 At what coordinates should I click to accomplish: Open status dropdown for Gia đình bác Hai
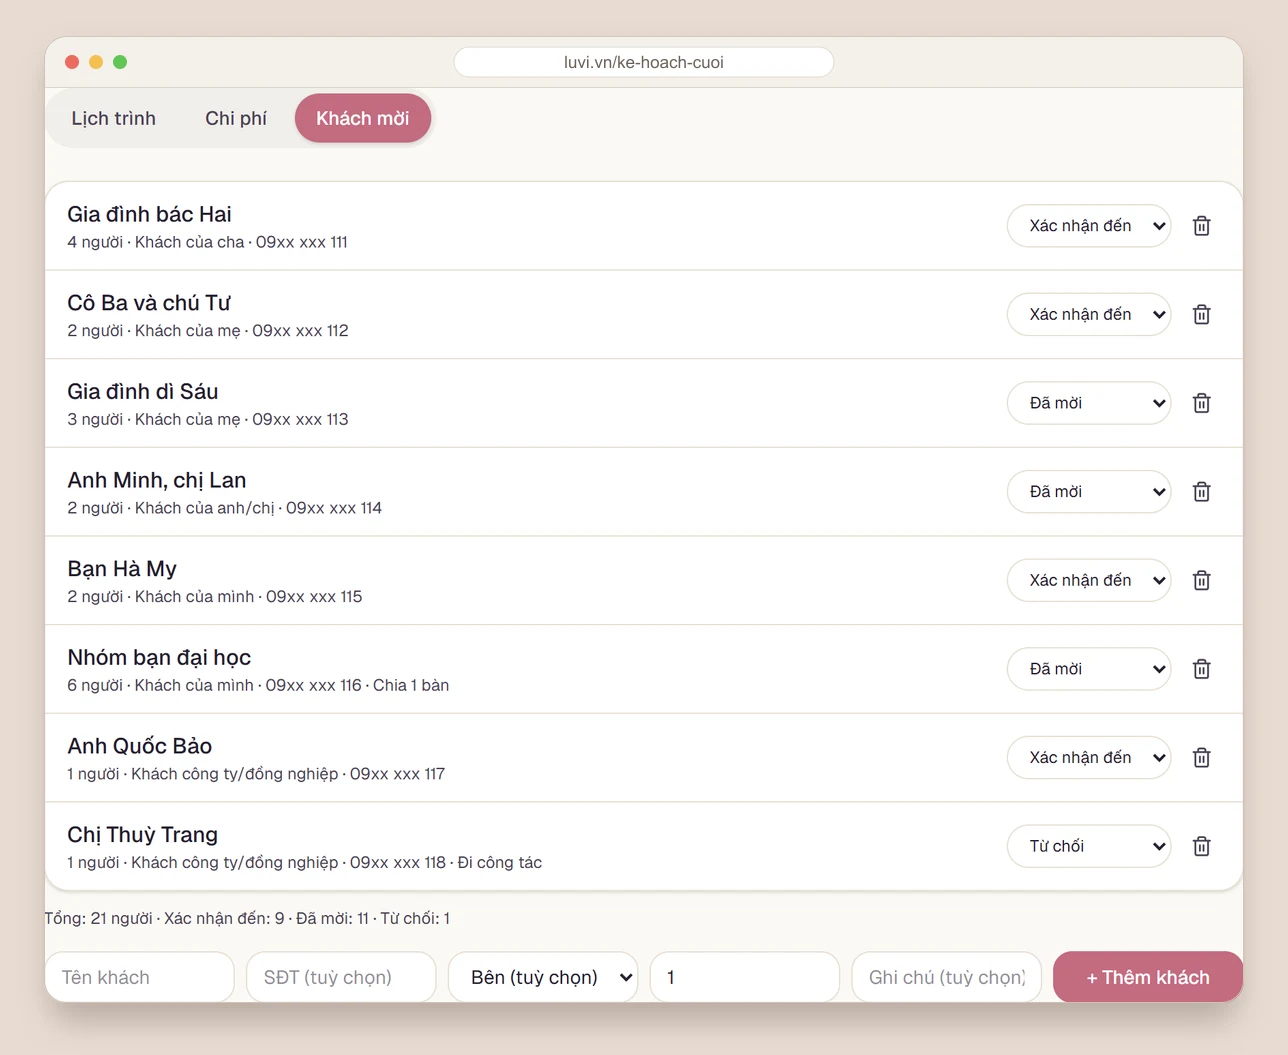[1089, 226]
